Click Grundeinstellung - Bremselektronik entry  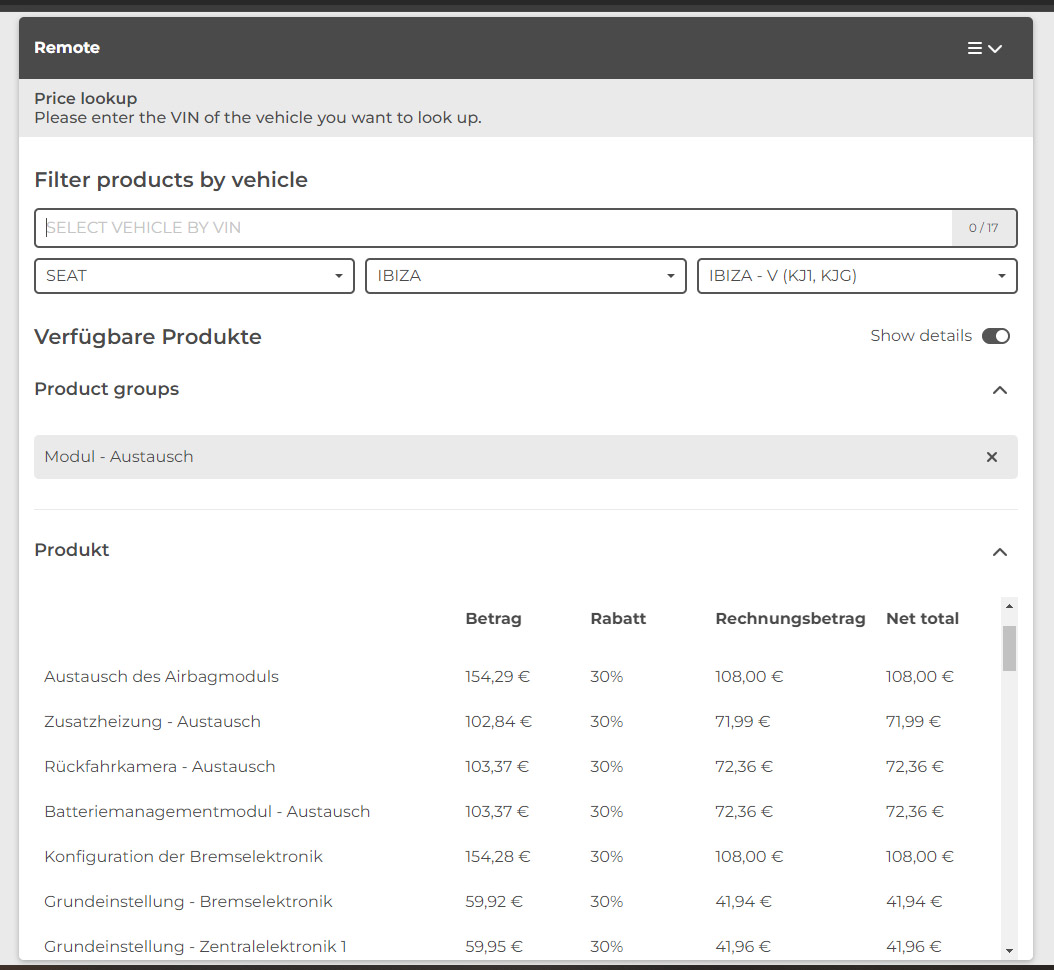188,902
